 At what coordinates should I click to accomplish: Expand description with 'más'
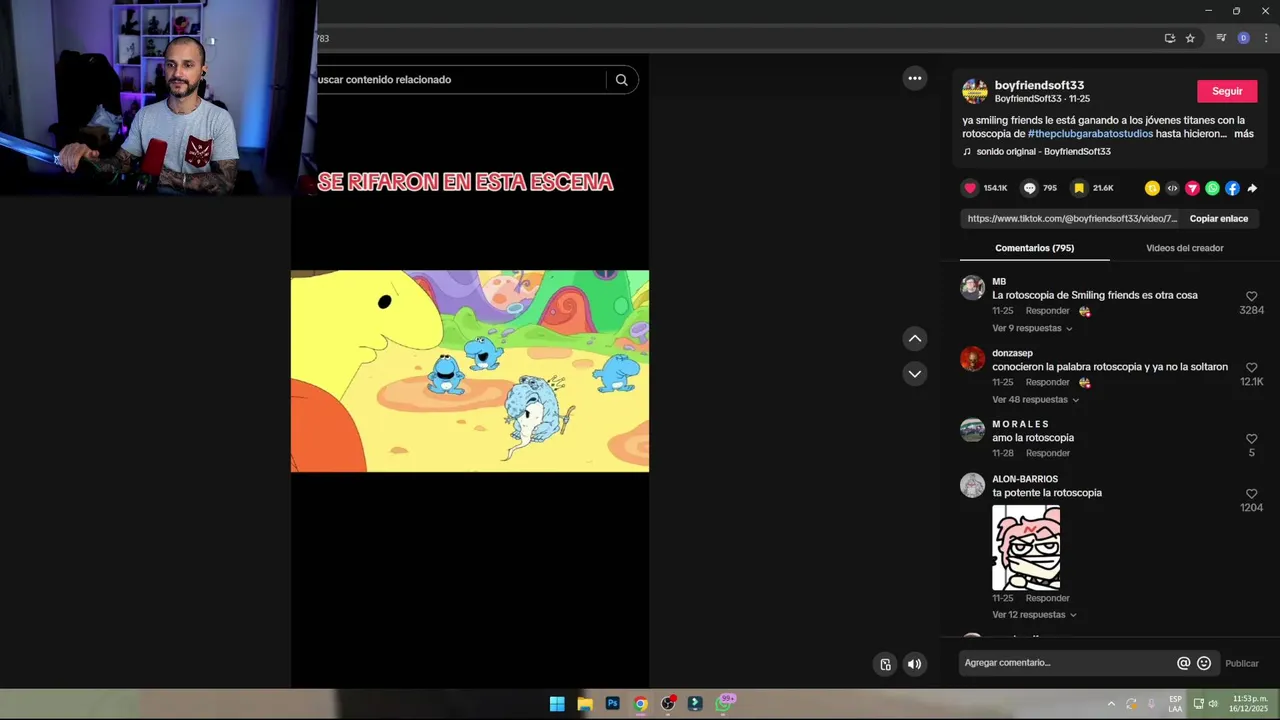pos(1243,134)
